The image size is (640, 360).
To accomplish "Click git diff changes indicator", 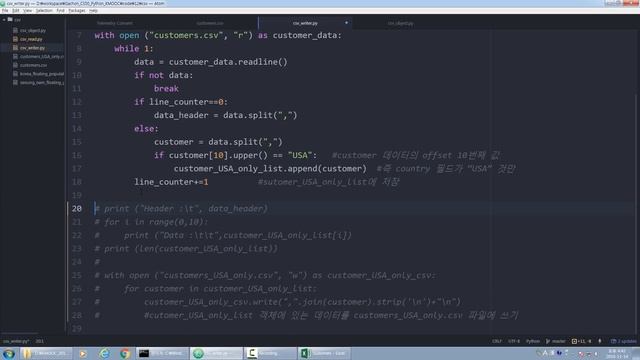I will click(581, 341).
